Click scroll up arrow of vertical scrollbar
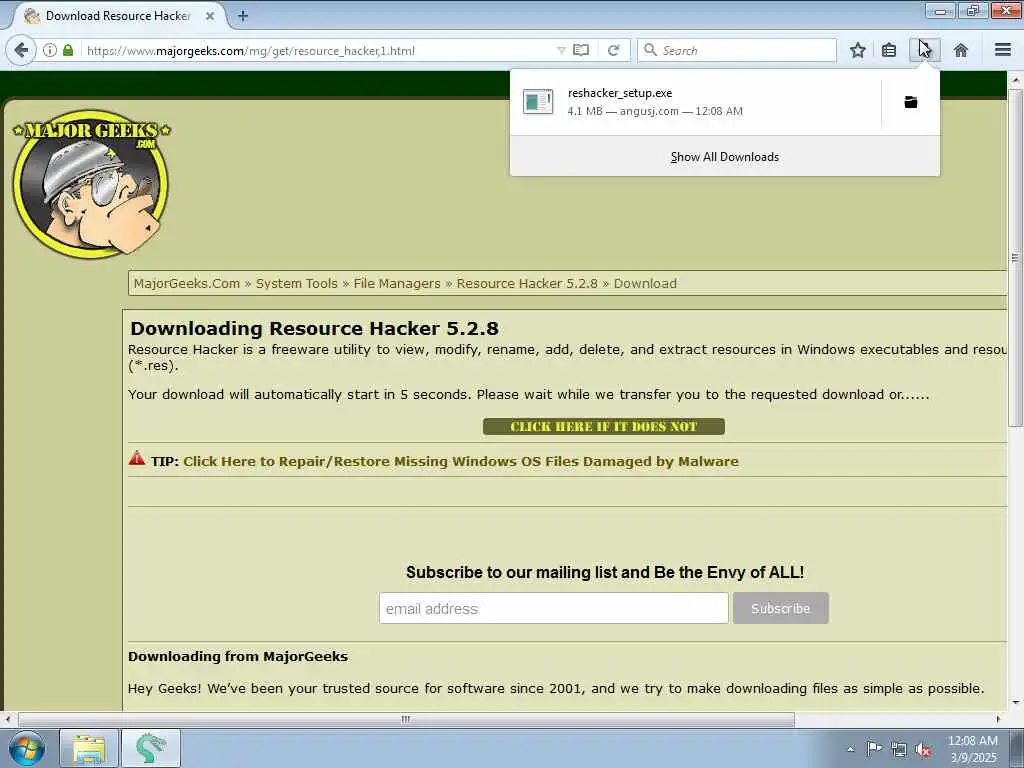1024x768 pixels. point(1015,80)
